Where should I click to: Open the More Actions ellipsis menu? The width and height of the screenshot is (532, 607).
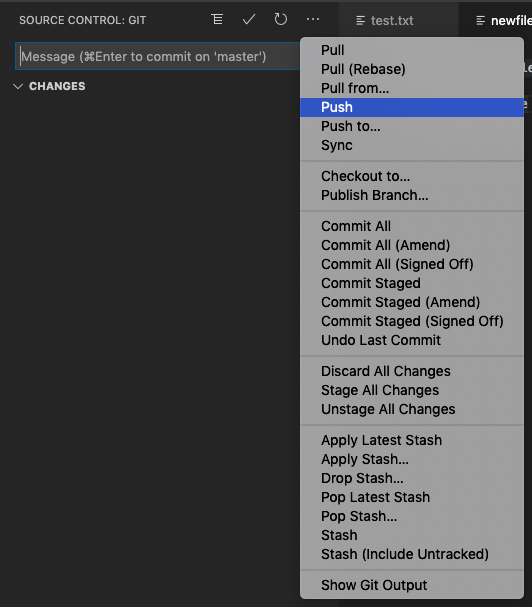tap(313, 19)
